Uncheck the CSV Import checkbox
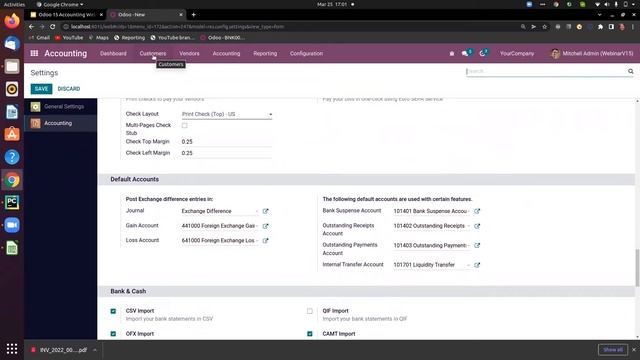The width and height of the screenshot is (640, 360). tap(113, 311)
